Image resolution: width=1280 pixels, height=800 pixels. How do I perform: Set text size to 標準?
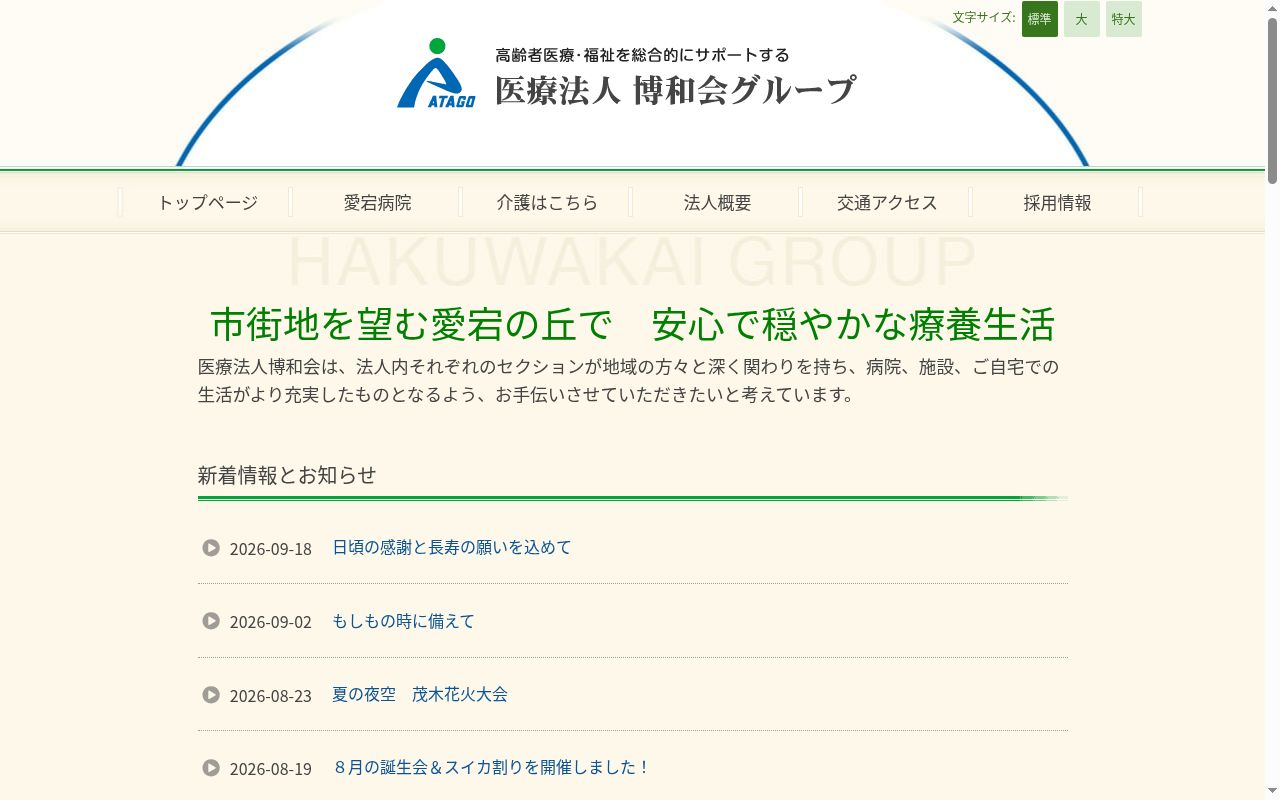(x=1040, y=19)
